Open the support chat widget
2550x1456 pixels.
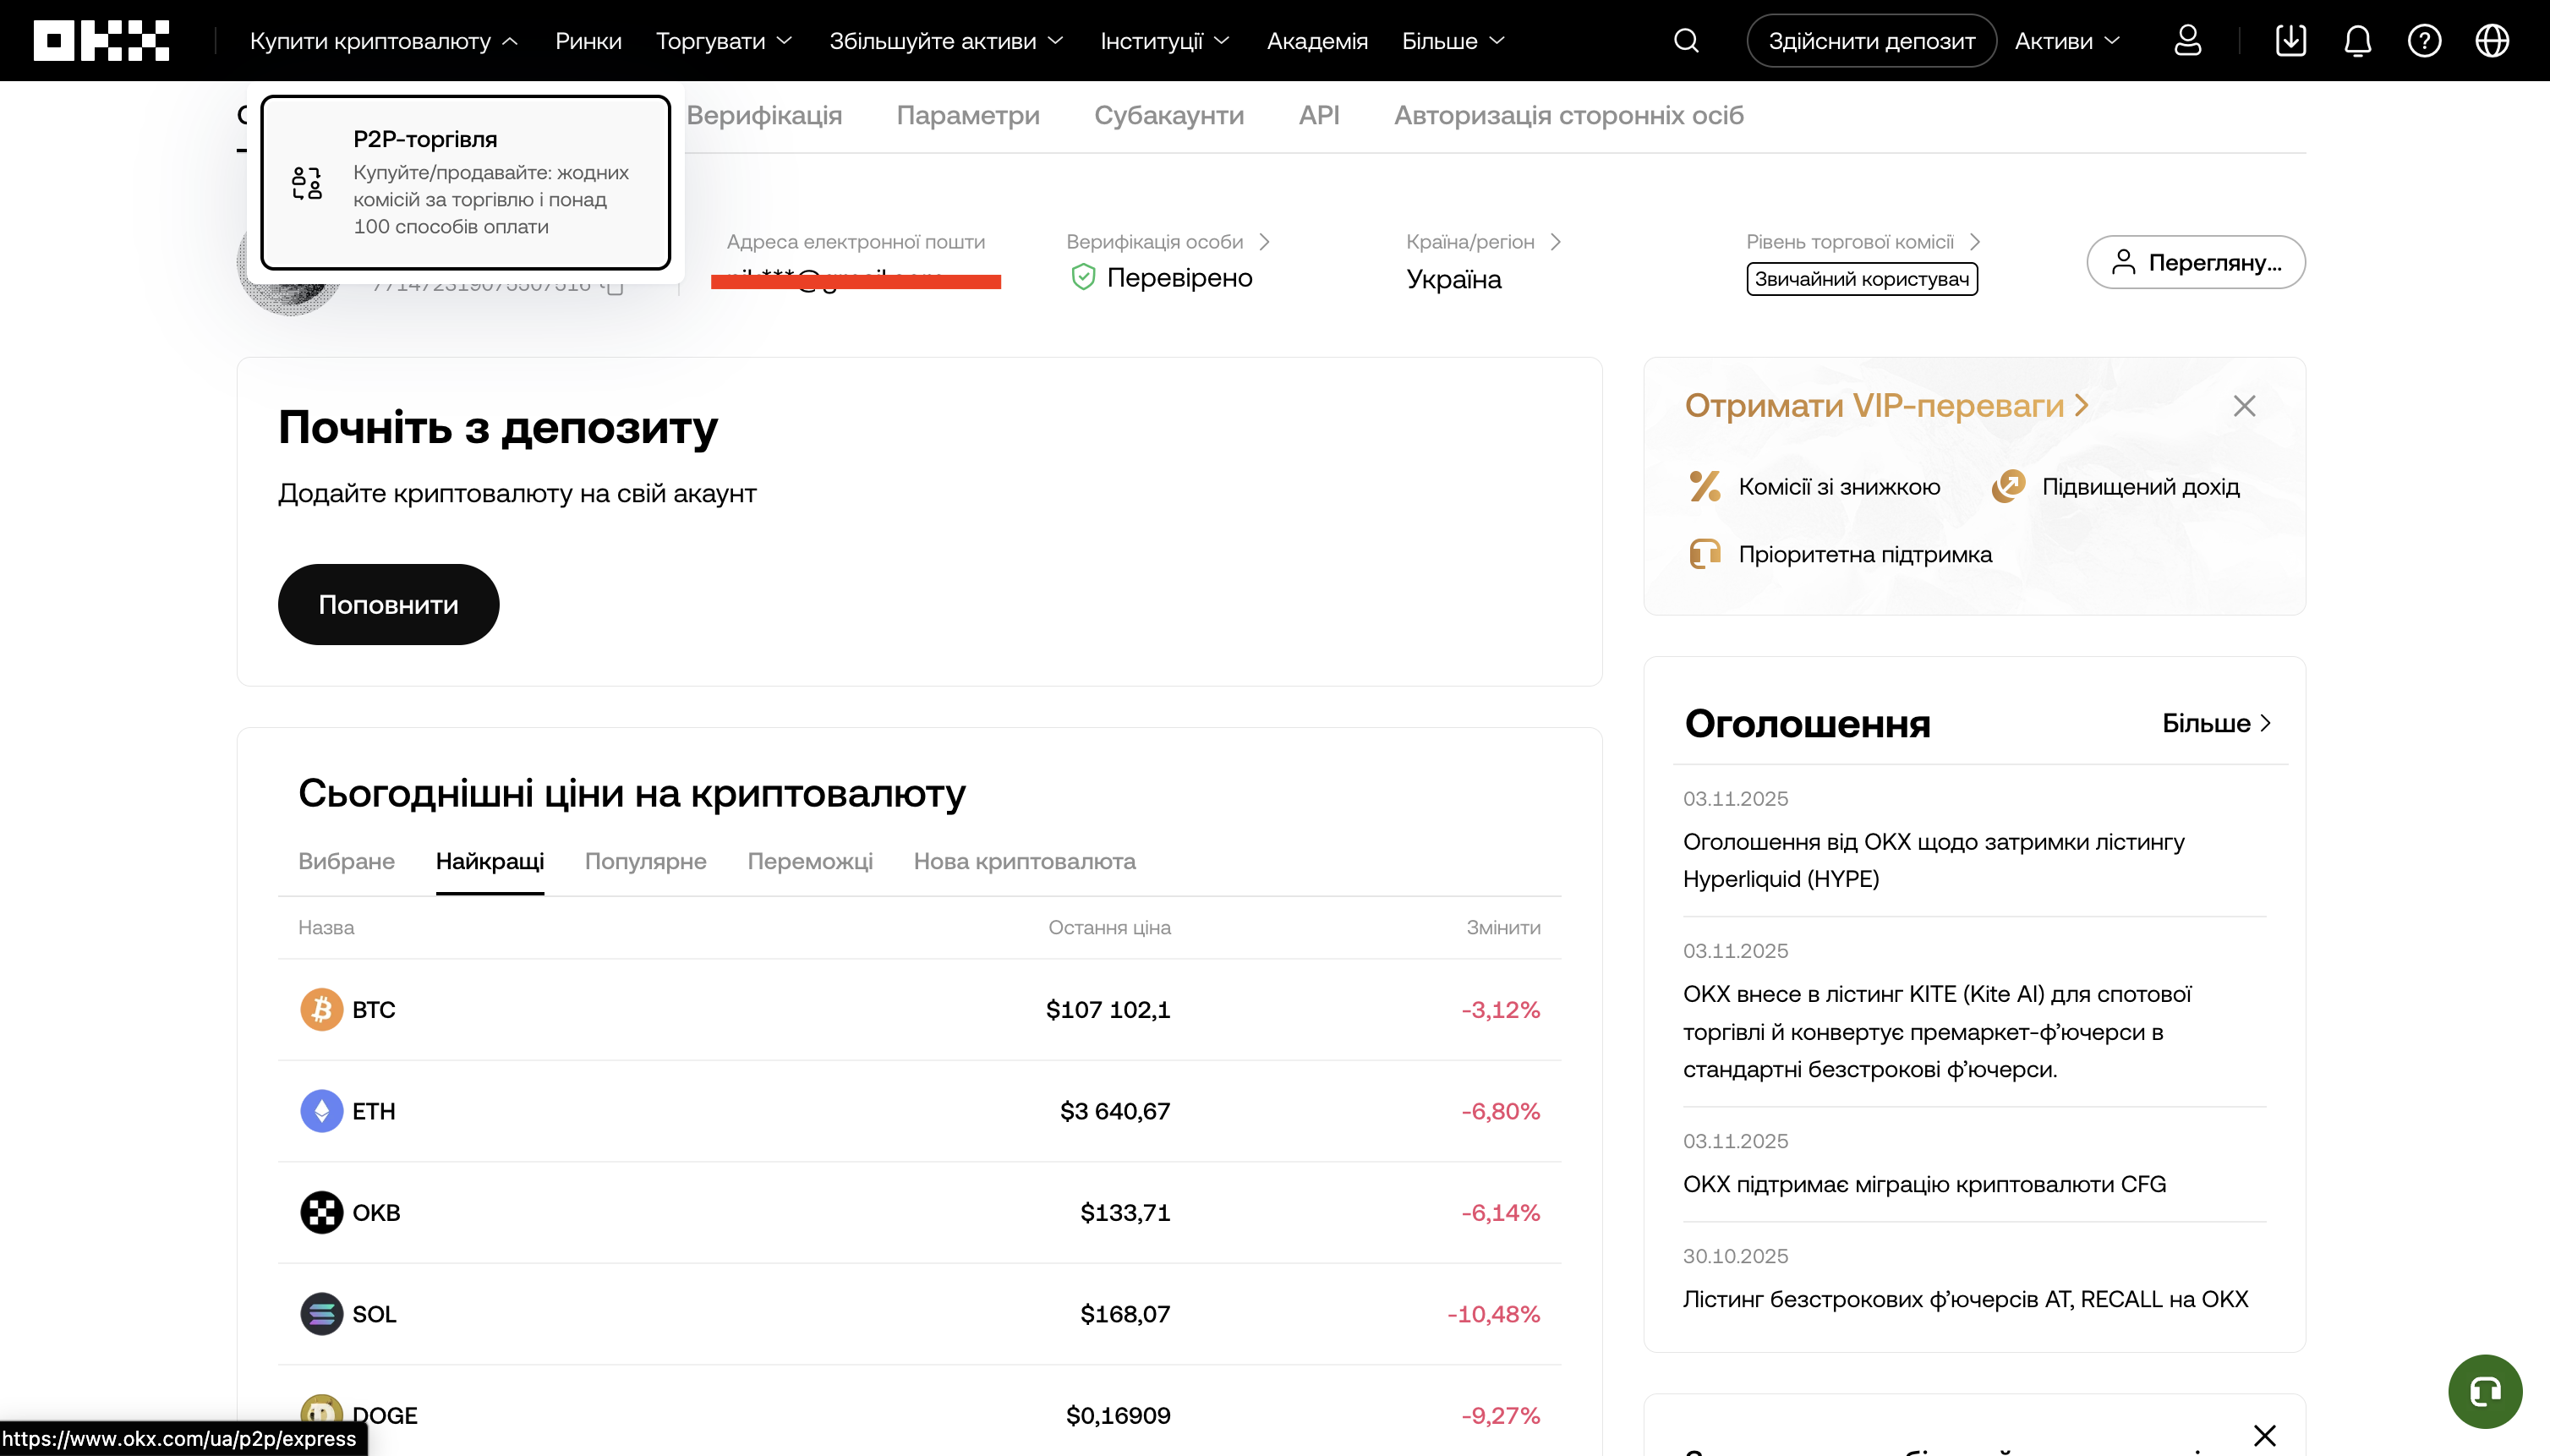pos(2484,1391)
